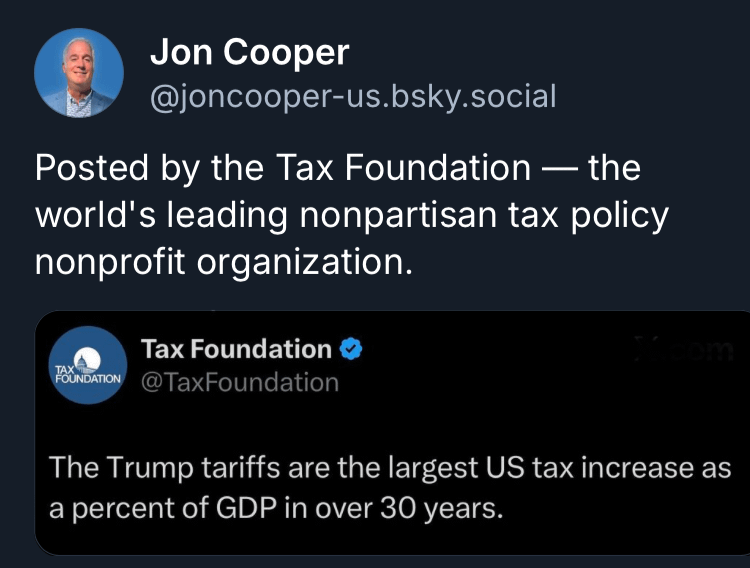The height and width of the screenshot is (568, 750).
Task: Click the word "Posted" starting the post
Action: tap(92, 167)
